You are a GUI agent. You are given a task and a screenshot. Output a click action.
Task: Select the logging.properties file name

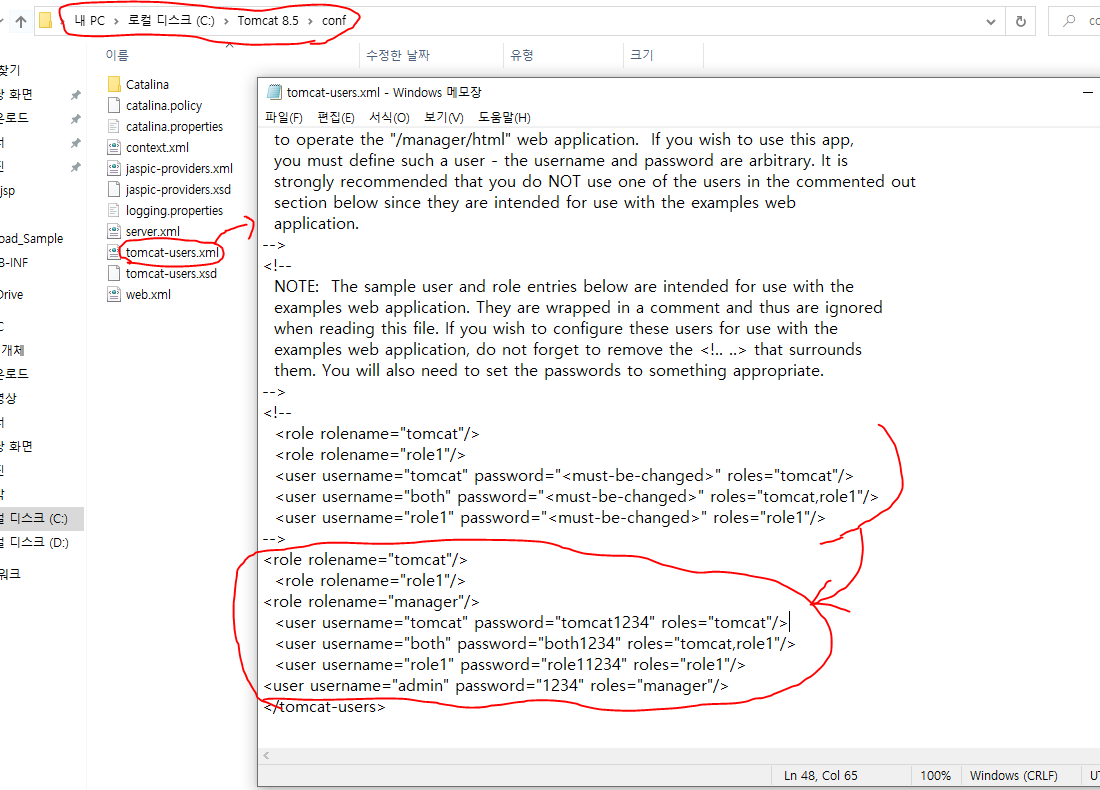174,210
